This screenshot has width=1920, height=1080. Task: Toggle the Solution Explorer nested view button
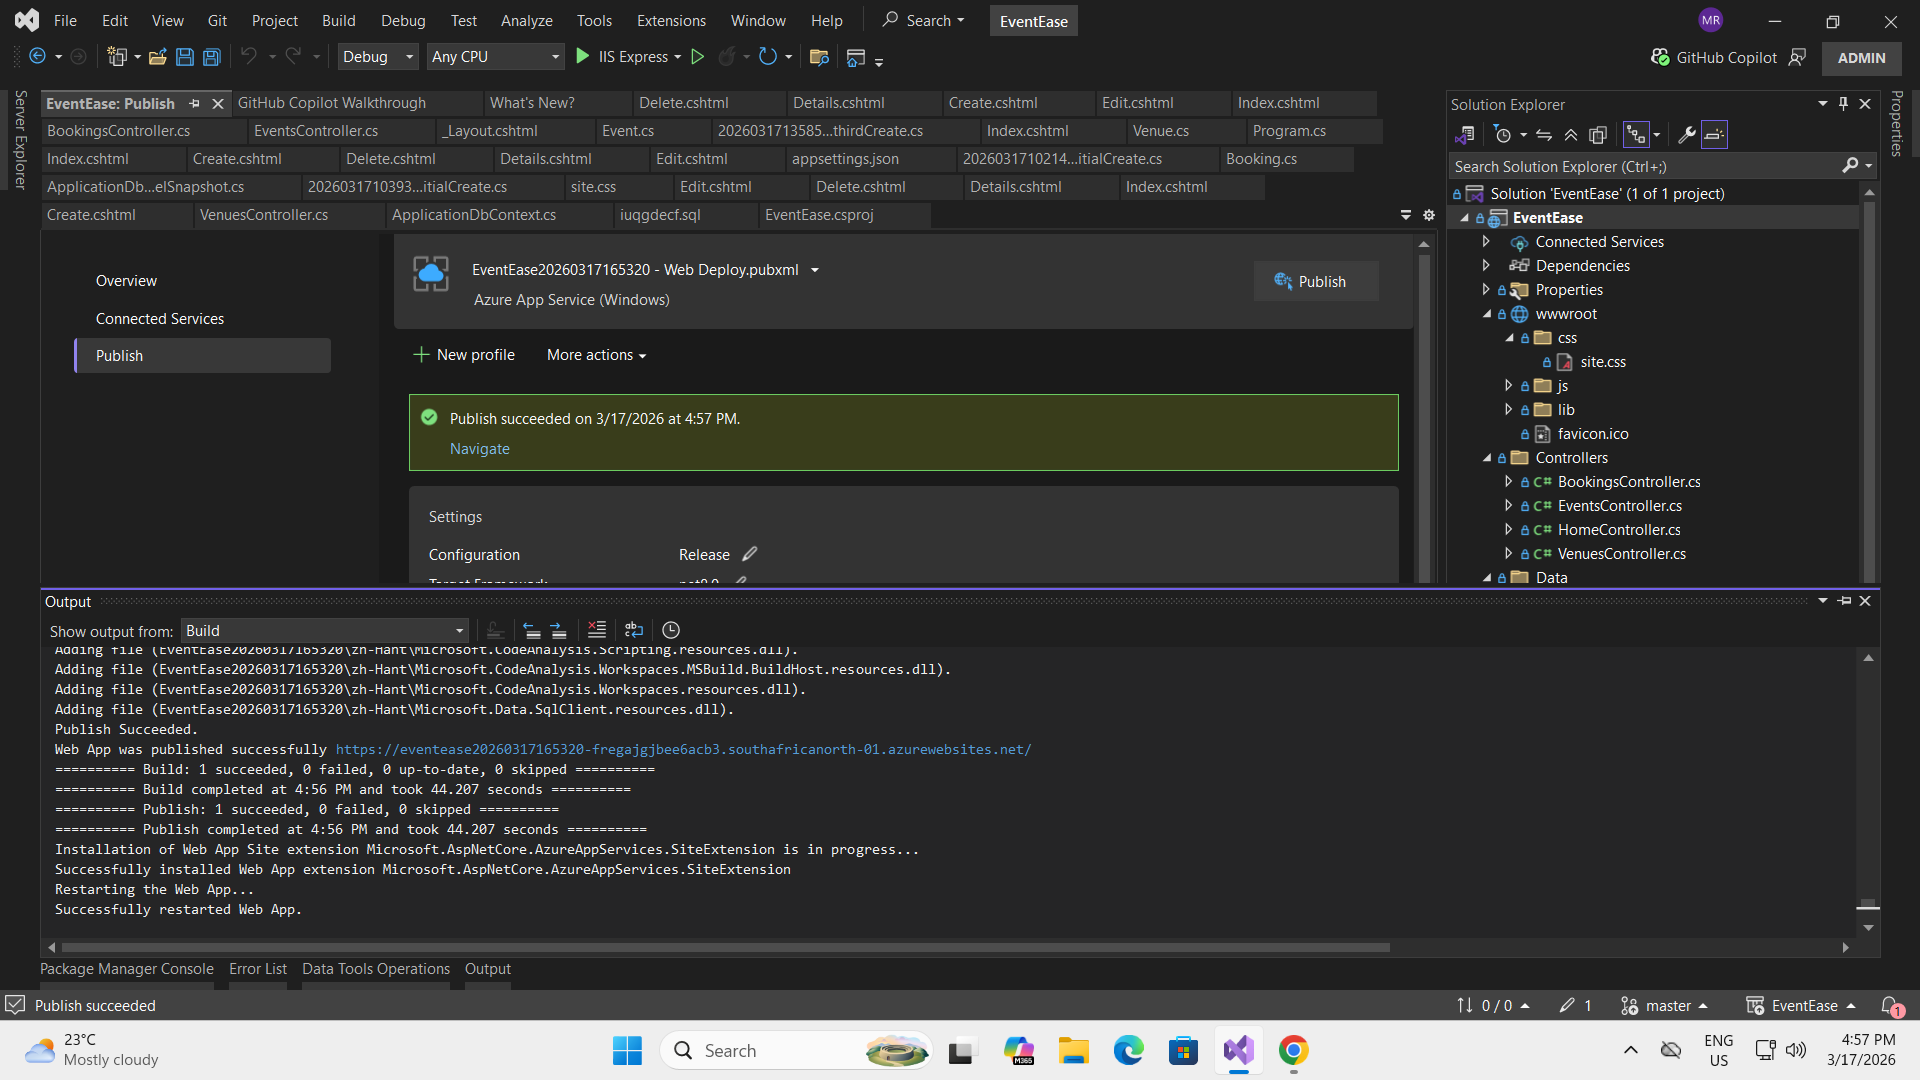click(x=1636, y=135)
